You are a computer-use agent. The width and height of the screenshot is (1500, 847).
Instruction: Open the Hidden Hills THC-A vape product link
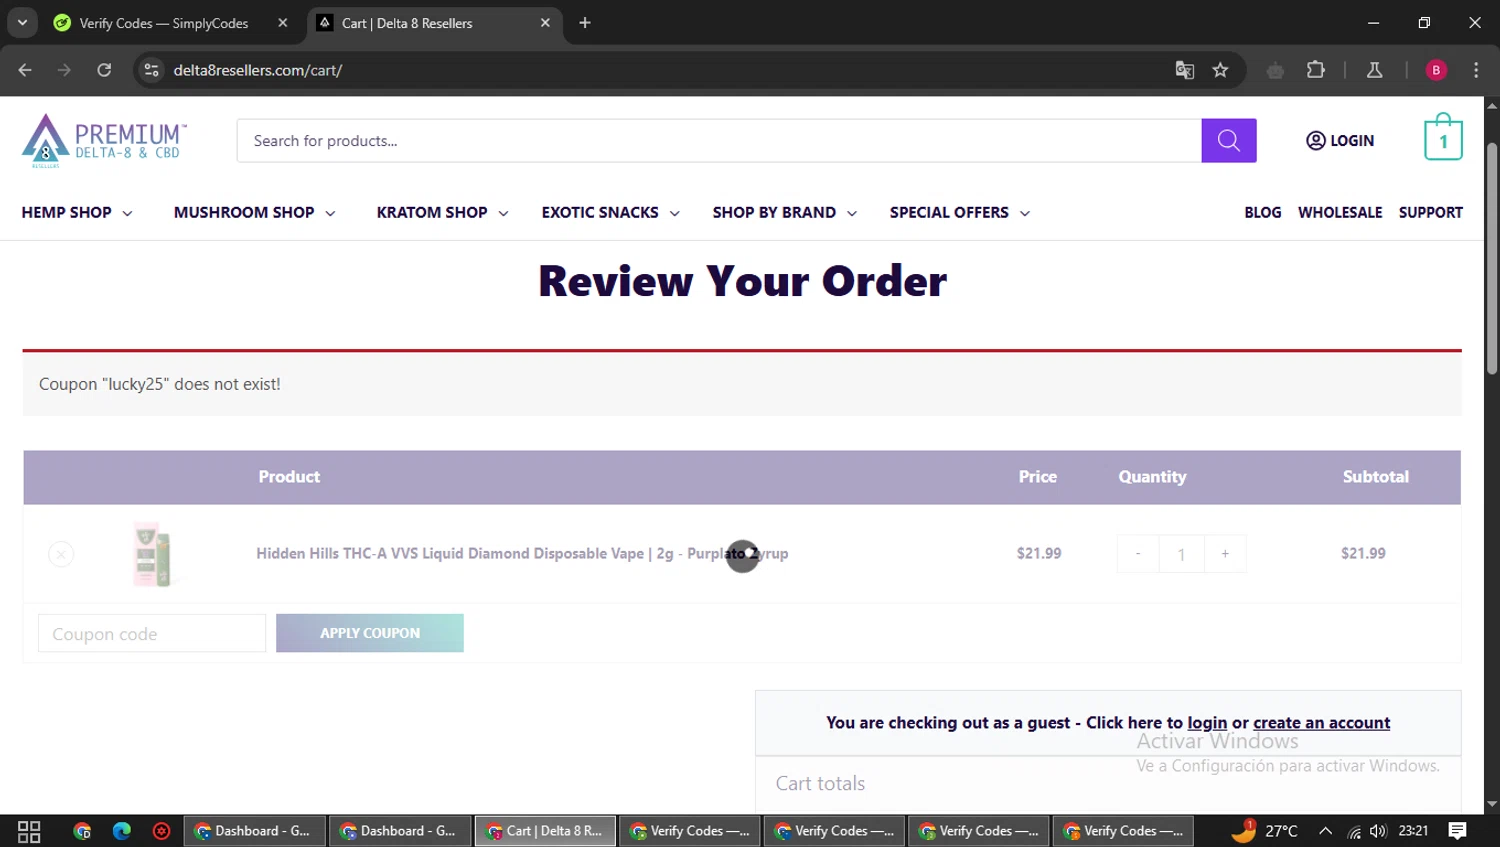tap(522, 554)
